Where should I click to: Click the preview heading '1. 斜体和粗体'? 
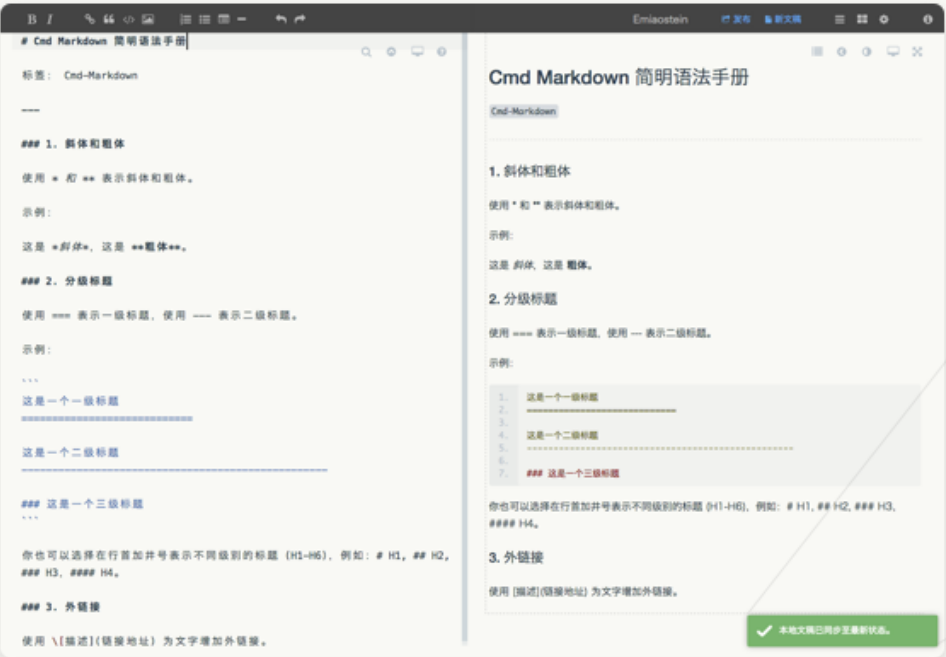530,171
